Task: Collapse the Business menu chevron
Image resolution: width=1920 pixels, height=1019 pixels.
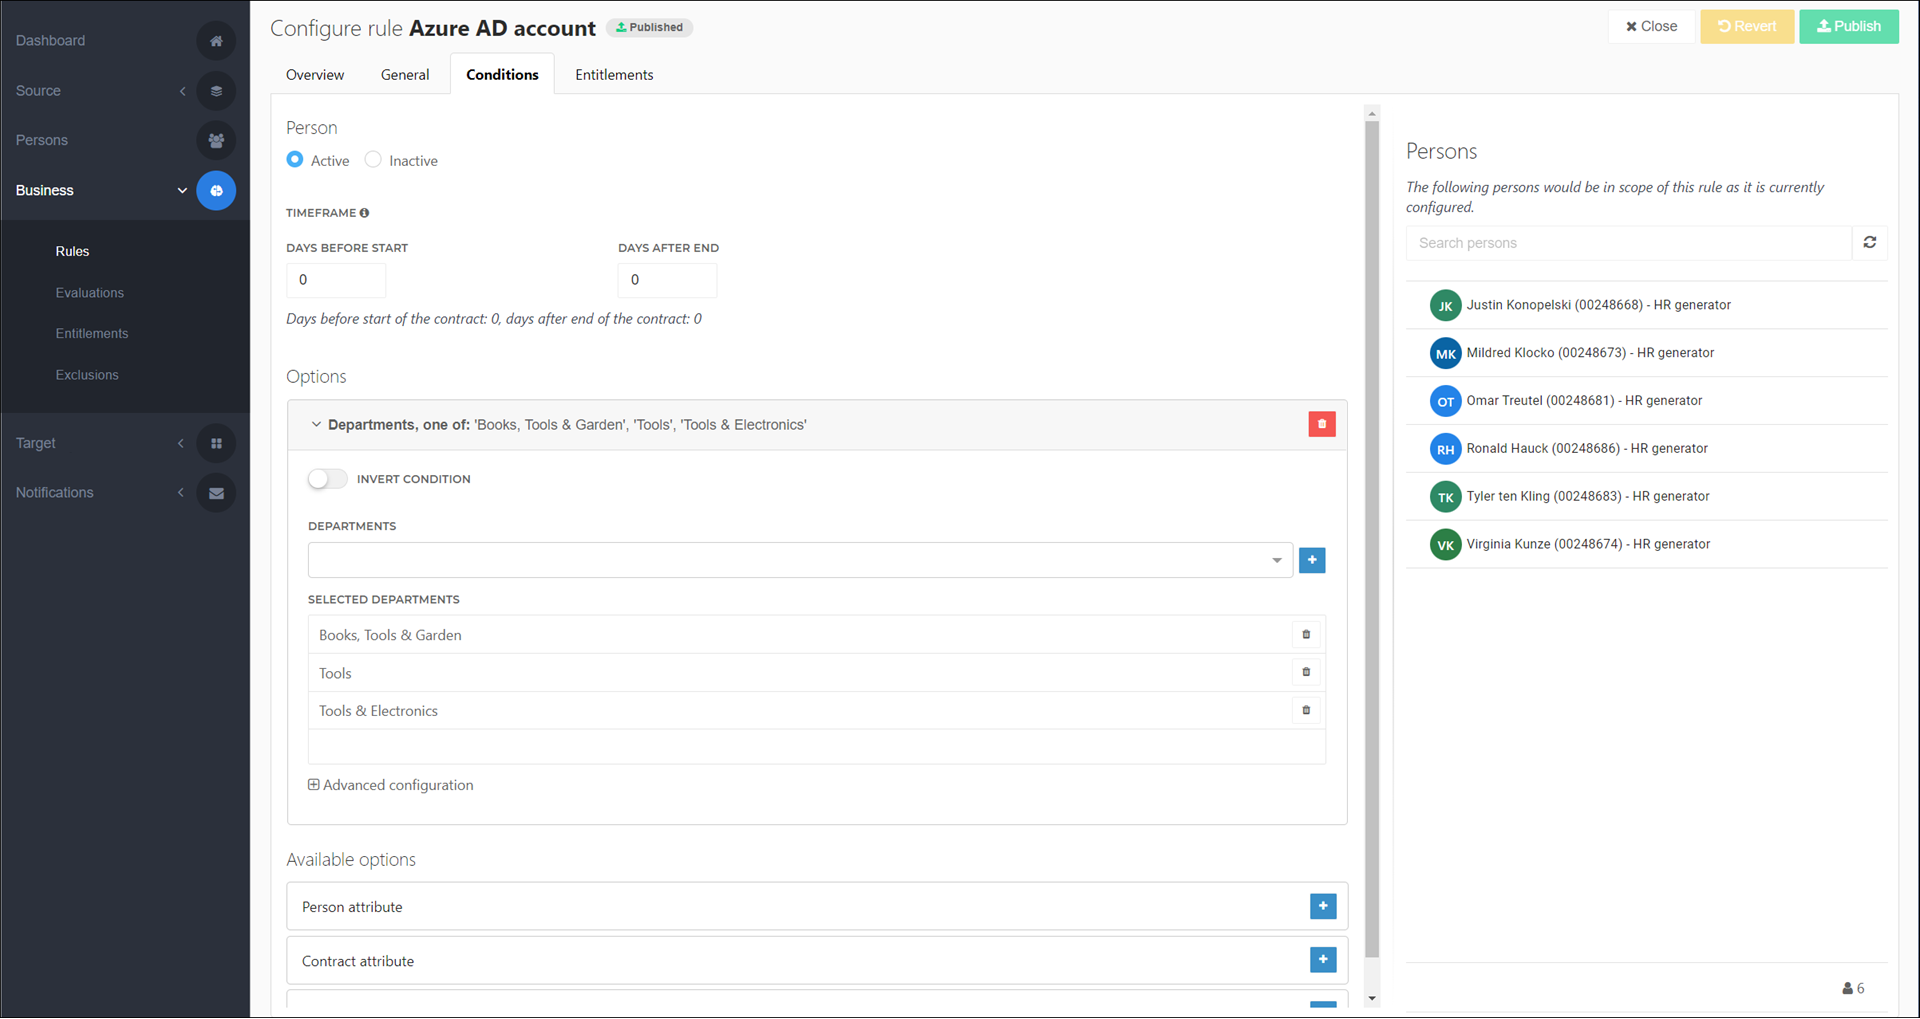Action: 182,191
